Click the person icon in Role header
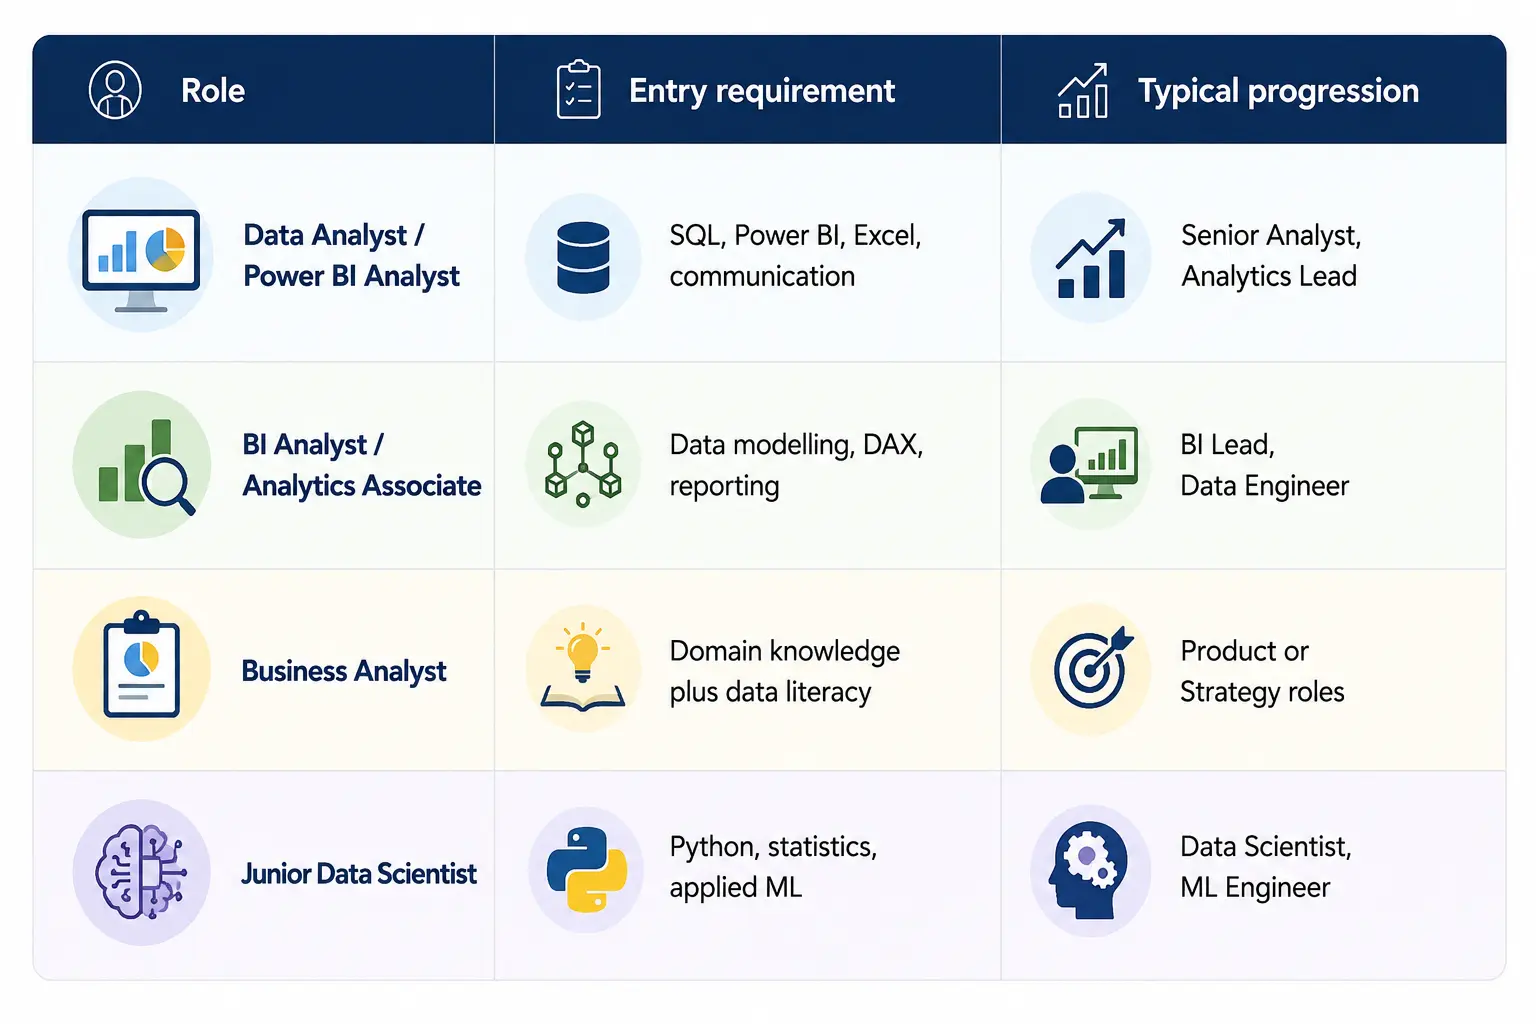 115,90
